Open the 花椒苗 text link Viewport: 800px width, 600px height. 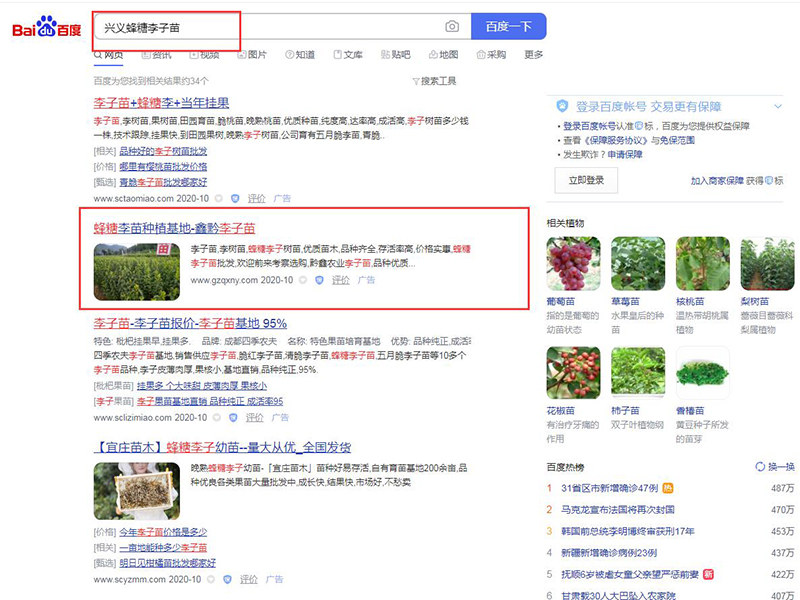(561, 411)
